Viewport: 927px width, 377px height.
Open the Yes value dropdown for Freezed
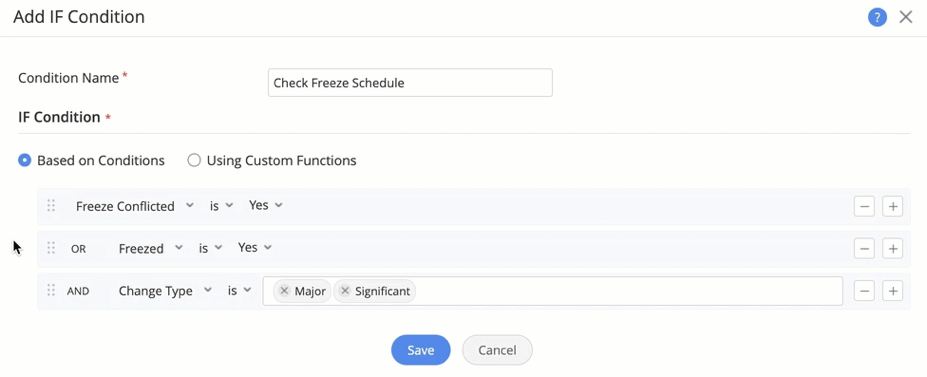[x=254, y=248]
